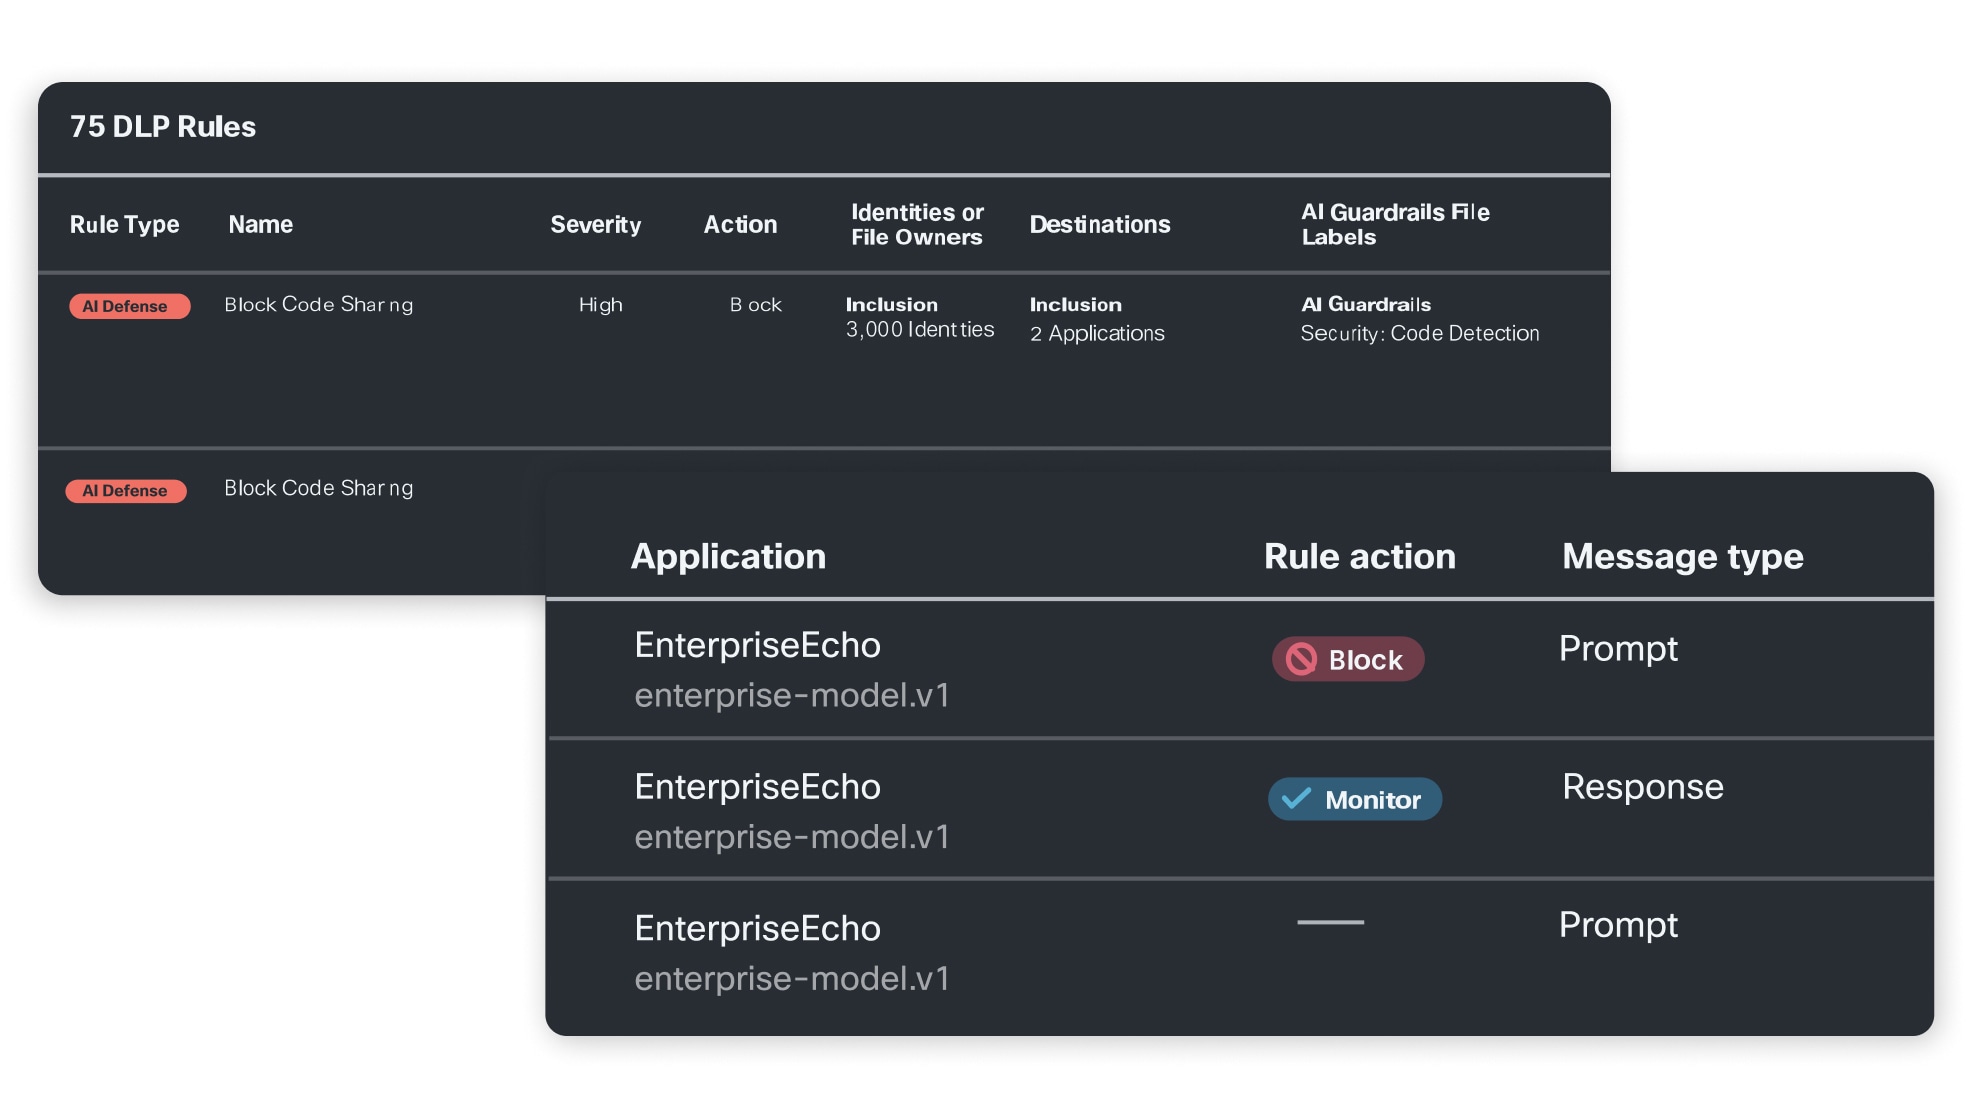Image resolution: width=1982 pixels, height=1114 pixels.
Task: Toggle the High severity indicator
Action: click(600, 305)
